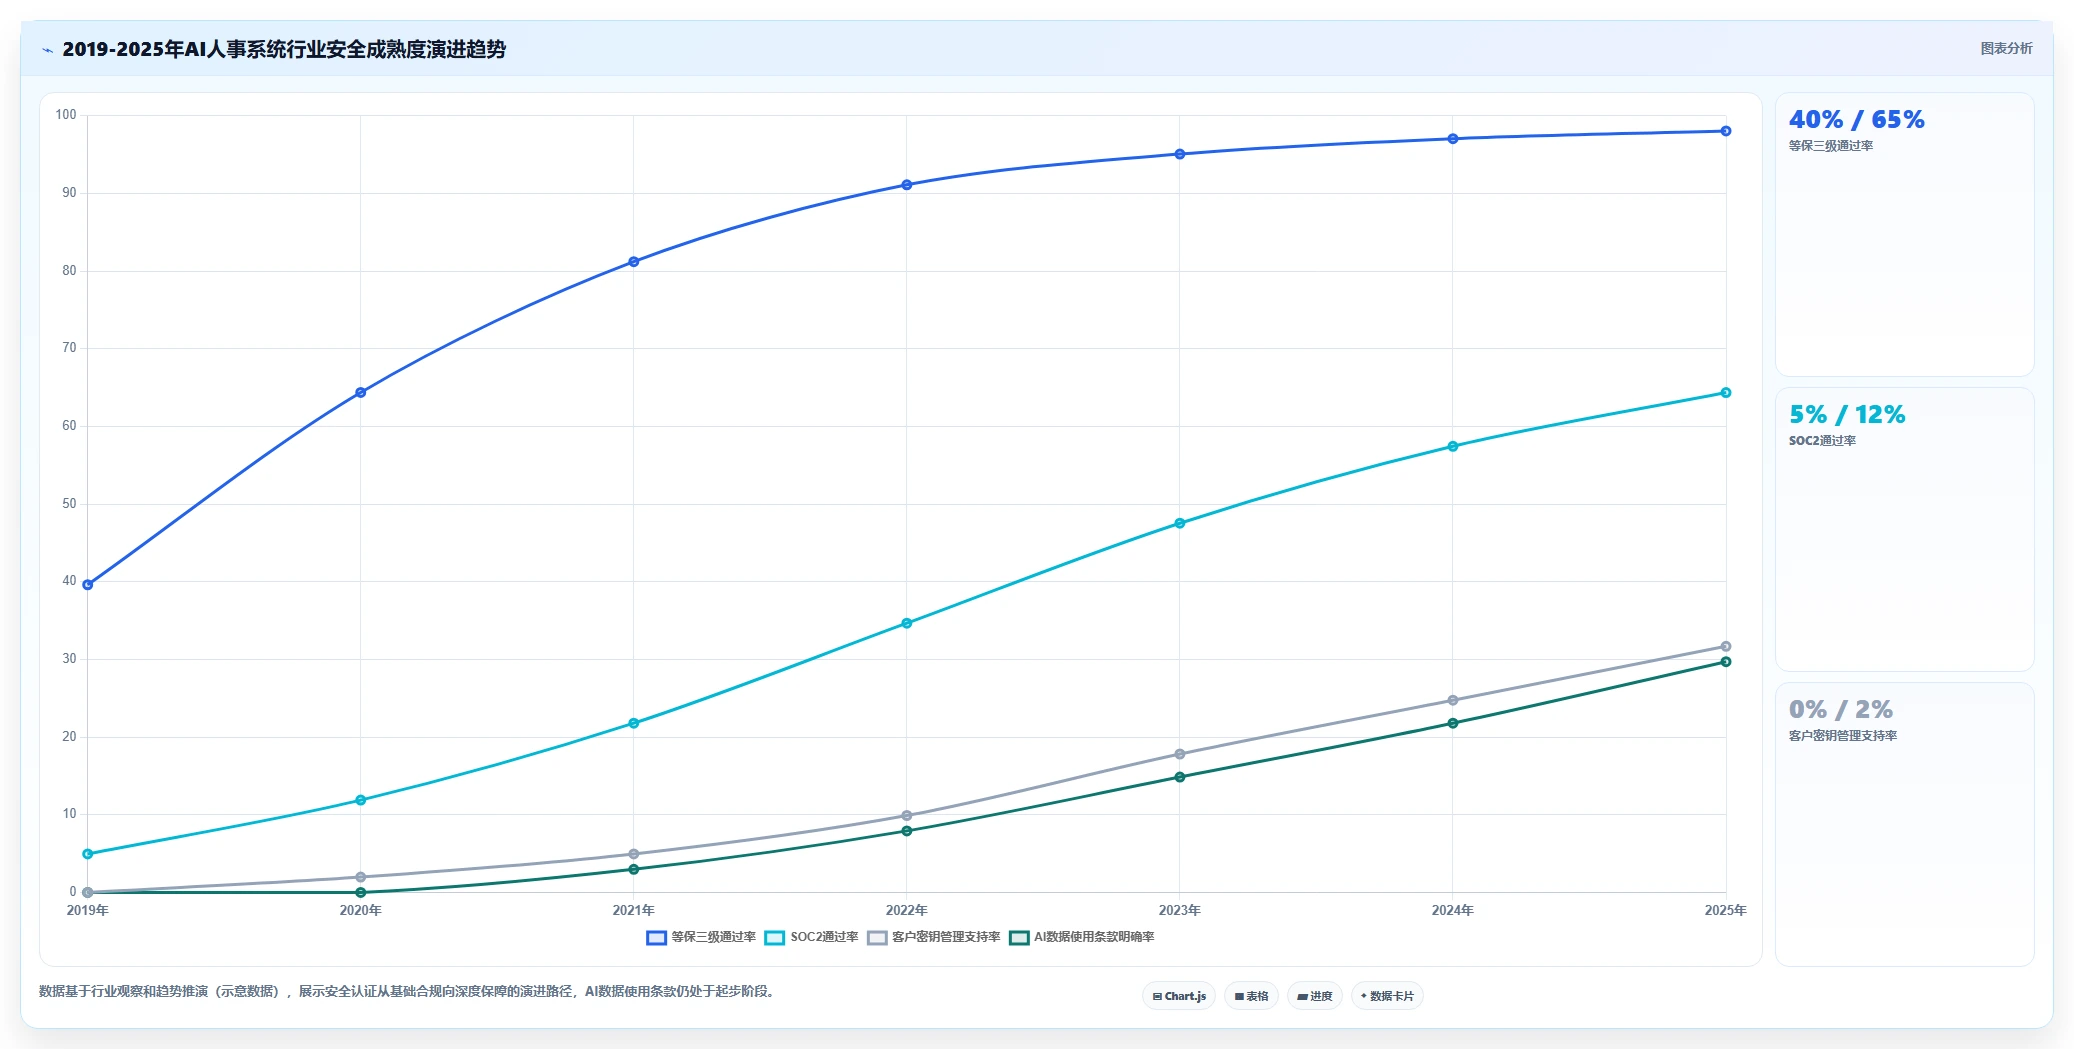Image resolution: width=2074 pixels, height=1049 pixels.
Task: Click the 2025年 x-axis label
Action: (x=1726, y=910)
